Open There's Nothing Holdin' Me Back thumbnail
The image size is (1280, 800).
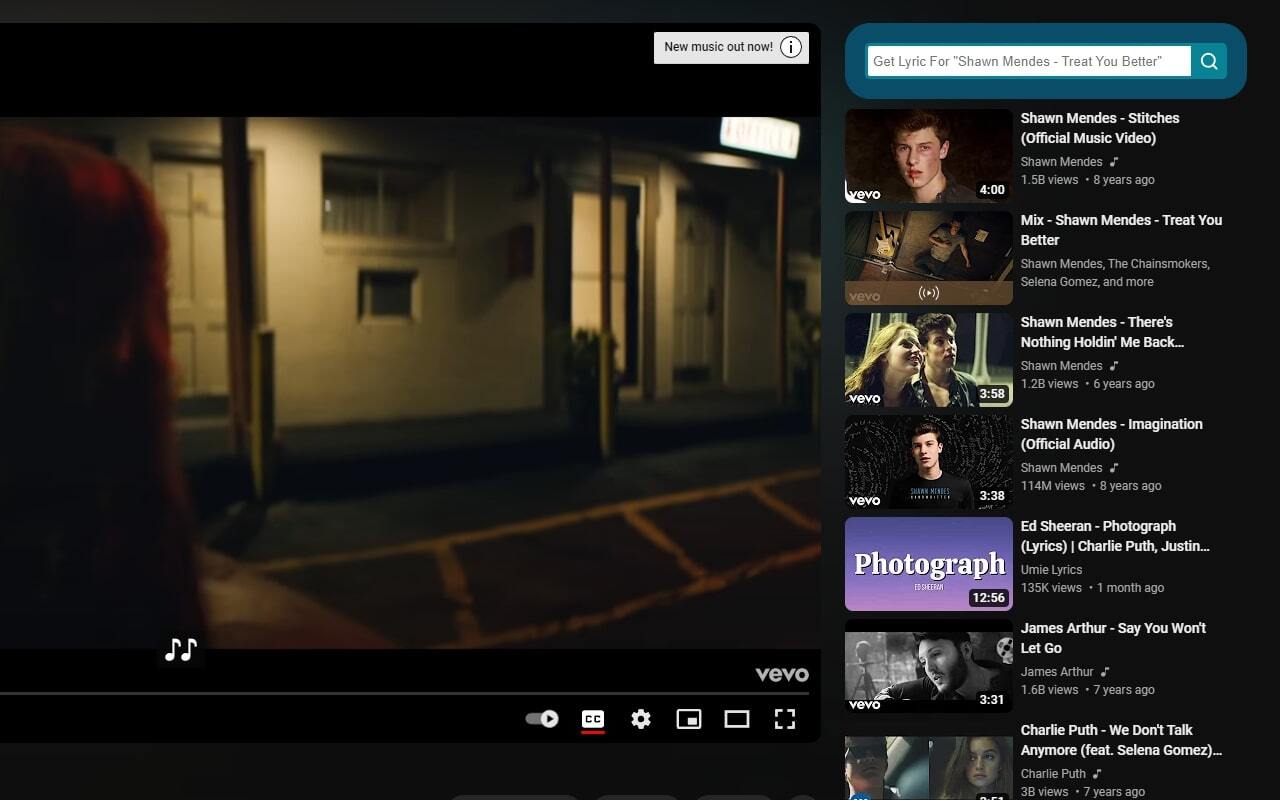pos(929,360)
